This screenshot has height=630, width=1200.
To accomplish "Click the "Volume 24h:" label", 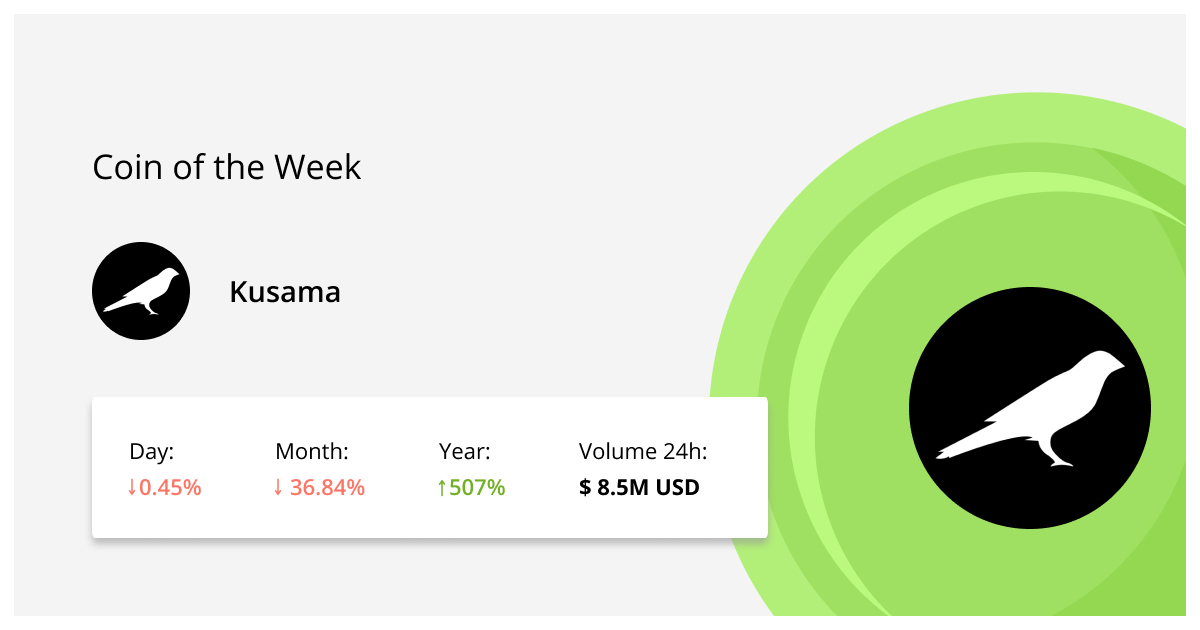I will [x=643, y=451].
